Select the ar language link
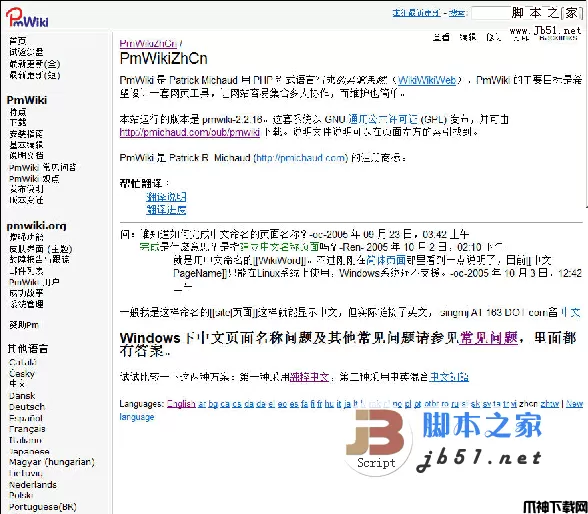Image resolution: width=588 pixels, height=514 pixels. (x=202, y=404)
